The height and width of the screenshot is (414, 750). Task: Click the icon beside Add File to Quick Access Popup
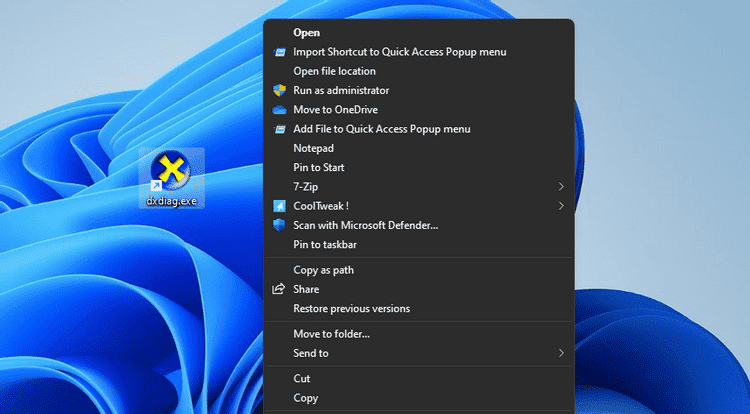pos(279,129)
